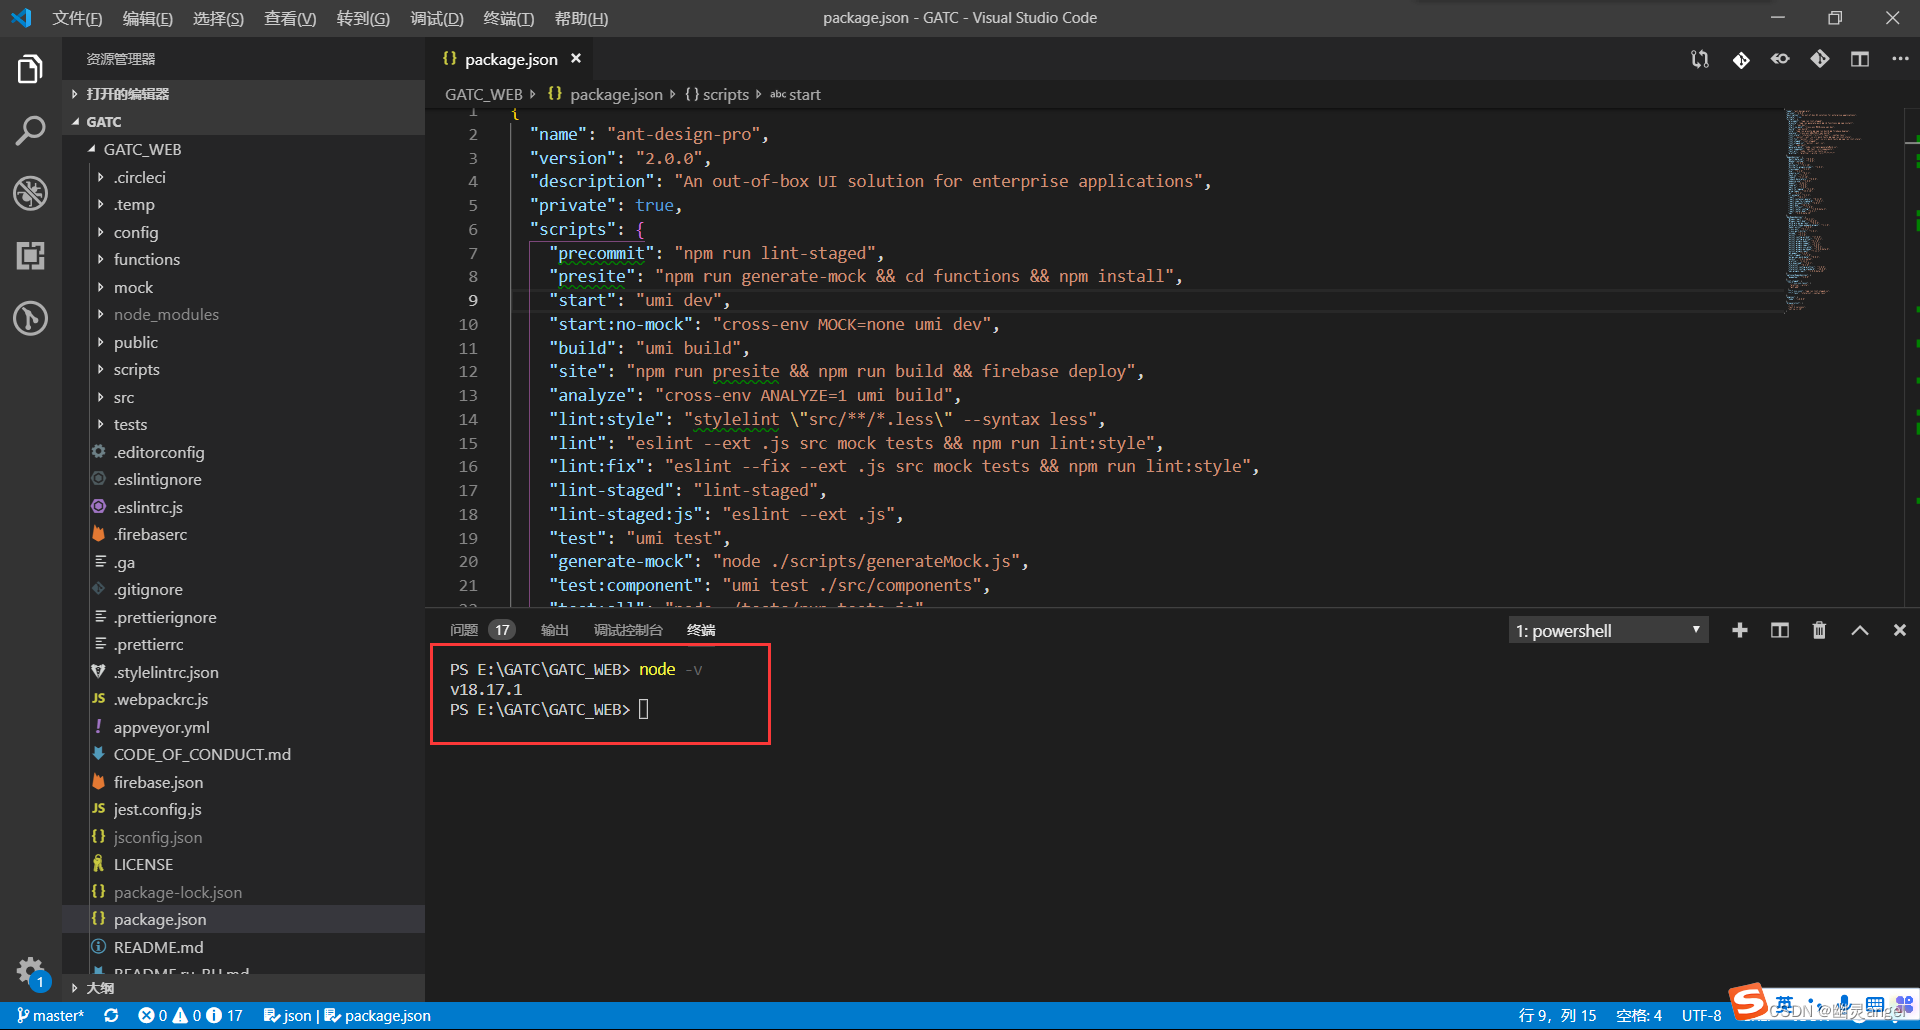Image resolution: width=1920 pixels, height=1030 pixels.
Task: Maximize the terminal panel with the chevron
Action: tap(1860, 630)
